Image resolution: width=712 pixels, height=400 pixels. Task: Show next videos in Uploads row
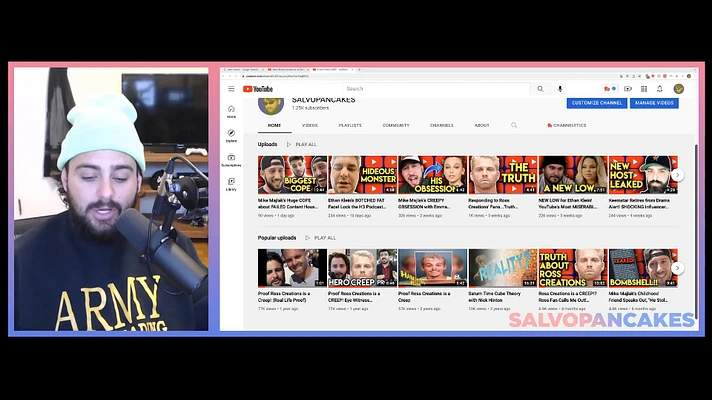(677, 175)
